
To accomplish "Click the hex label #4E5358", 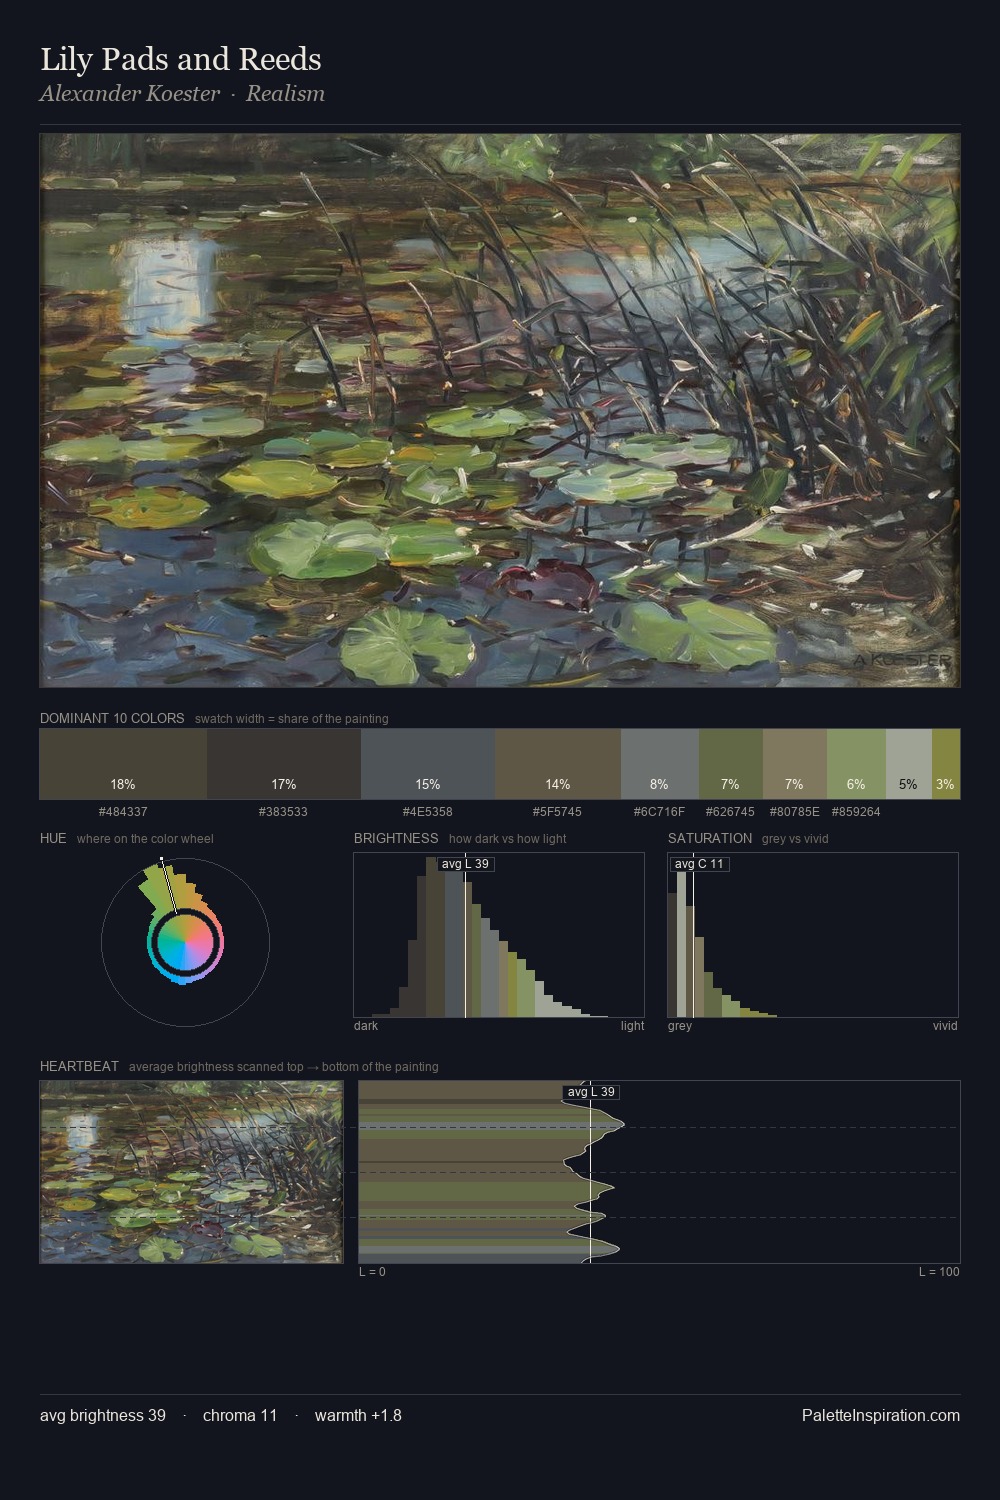I will pyautogui.click(x=428, y=812).
